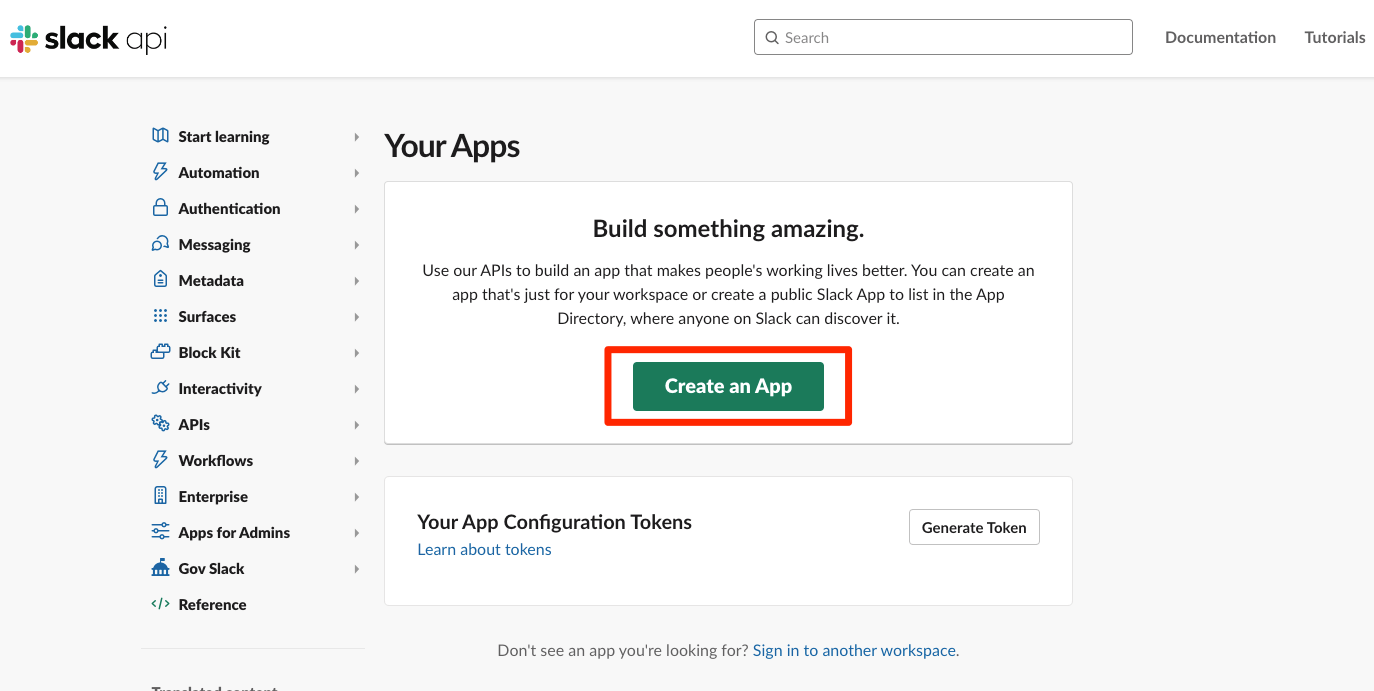Screen dimensions: 1374x691
Task: Click the Generate Token button
Action: pyautogui.click(x=973, y=527)
